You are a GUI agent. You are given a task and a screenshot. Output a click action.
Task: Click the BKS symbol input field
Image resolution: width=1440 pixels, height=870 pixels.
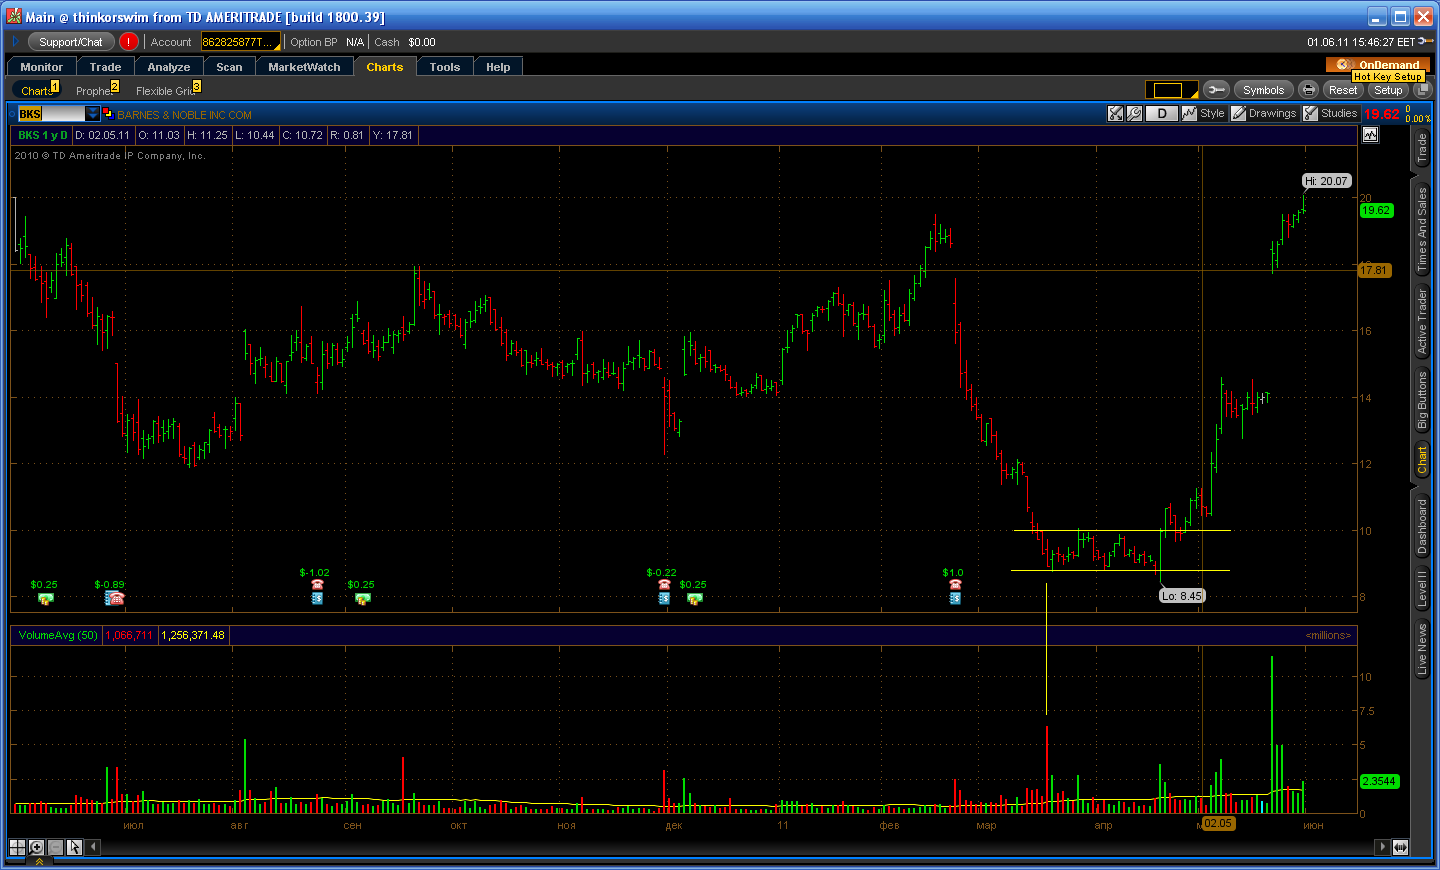[52, 114]
